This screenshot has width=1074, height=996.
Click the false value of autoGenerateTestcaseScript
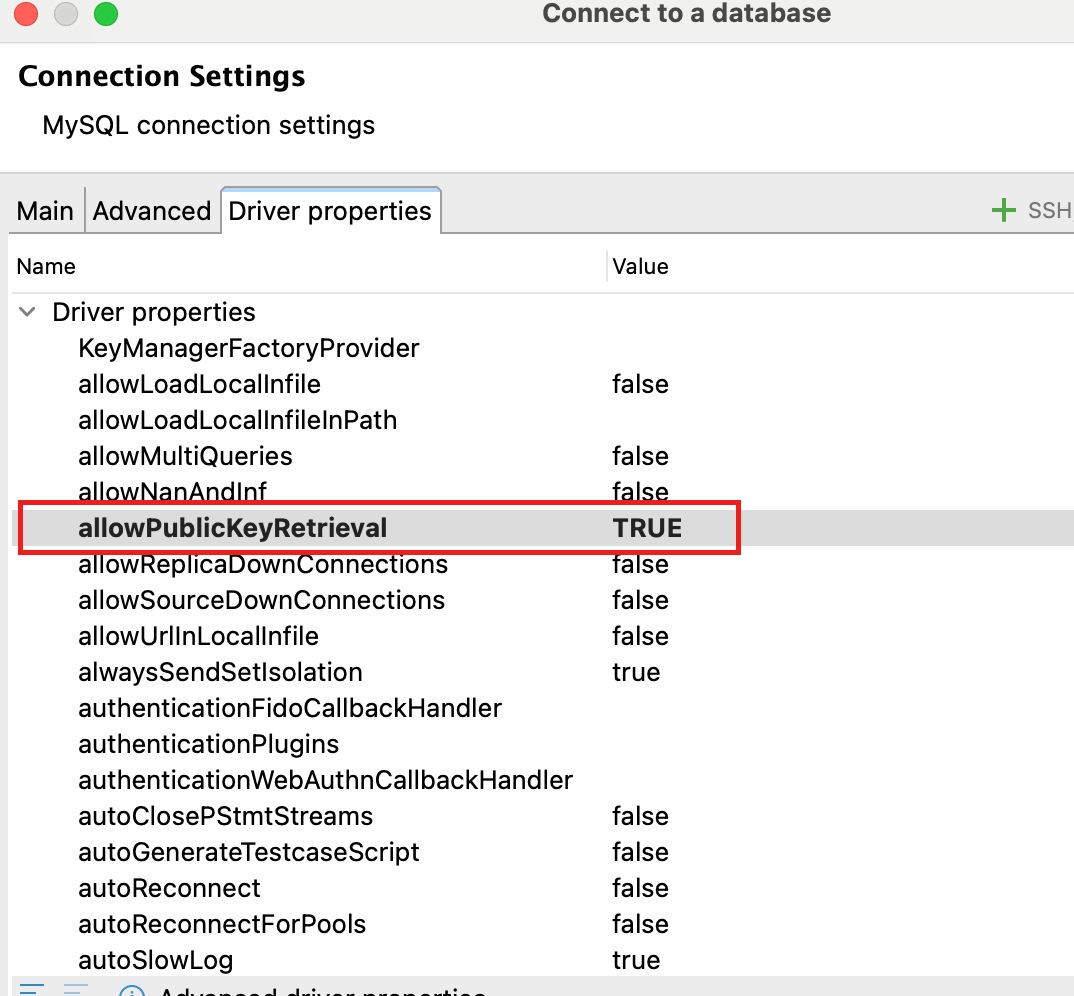640,852
